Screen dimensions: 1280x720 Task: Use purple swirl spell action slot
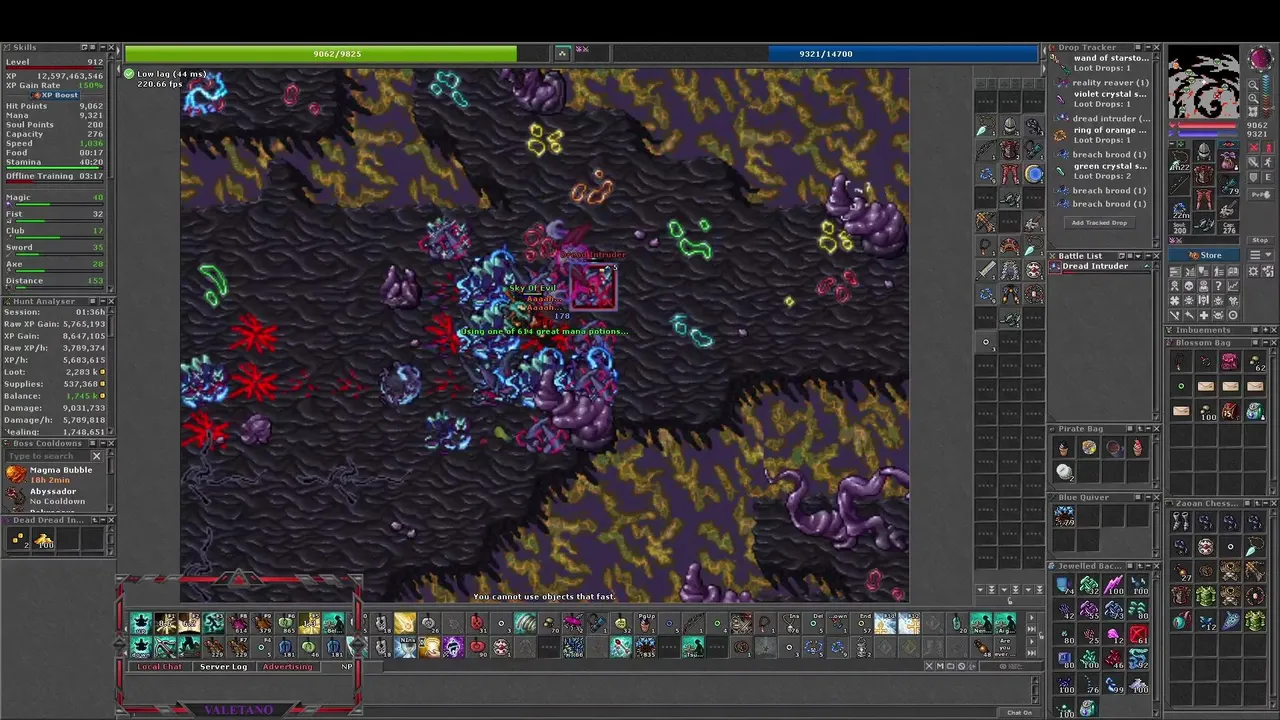click(453, 647)
